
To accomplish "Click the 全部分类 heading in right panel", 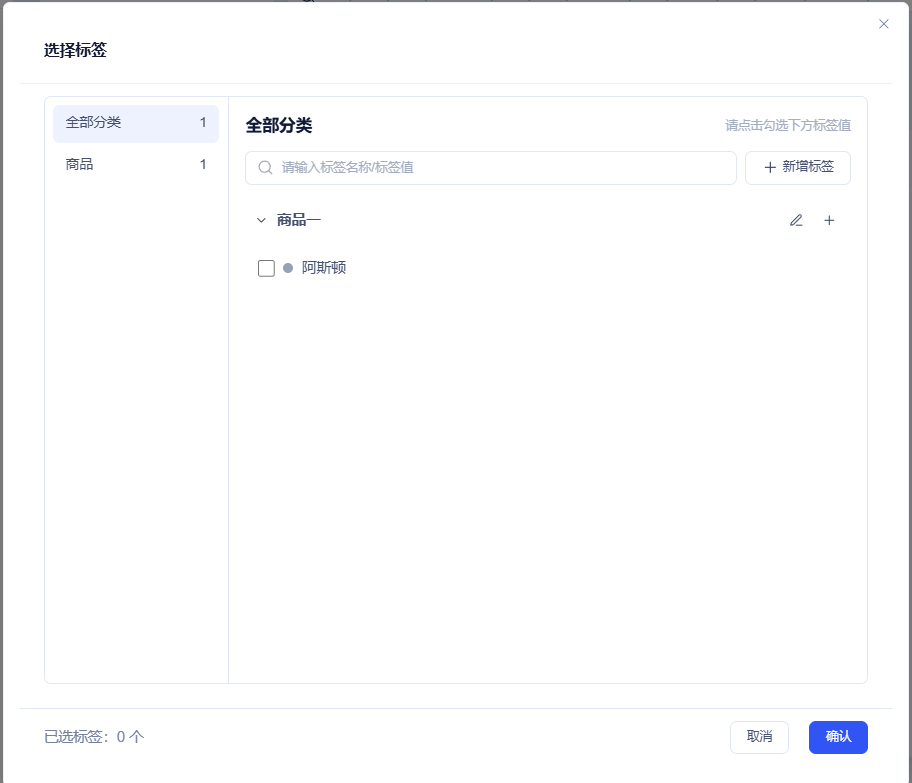I will pos(279,125).
